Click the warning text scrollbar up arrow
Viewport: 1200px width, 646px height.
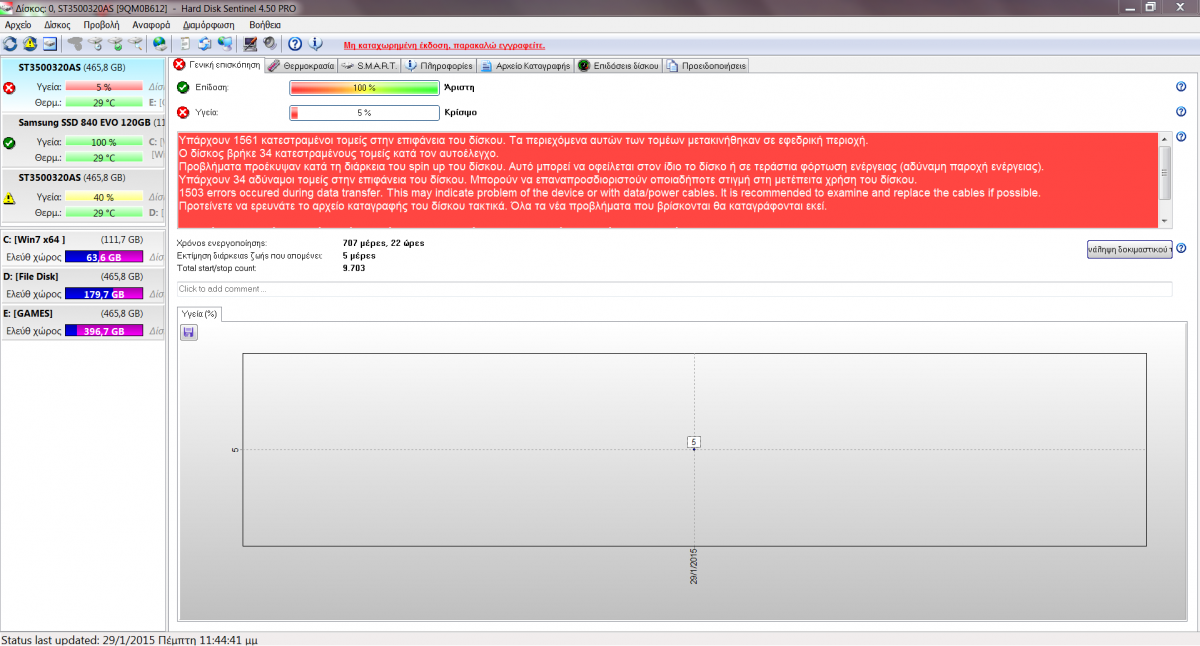[1165, 139]
